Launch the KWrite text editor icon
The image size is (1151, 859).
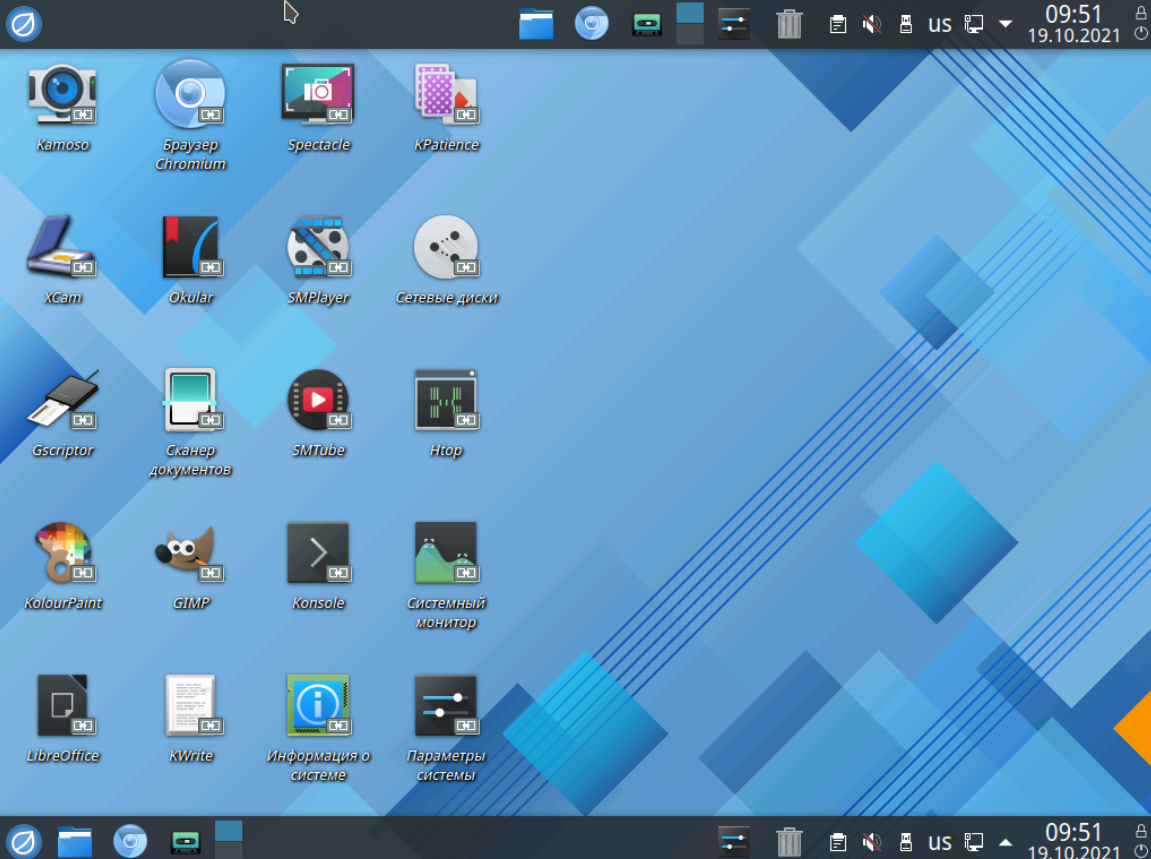190,705
